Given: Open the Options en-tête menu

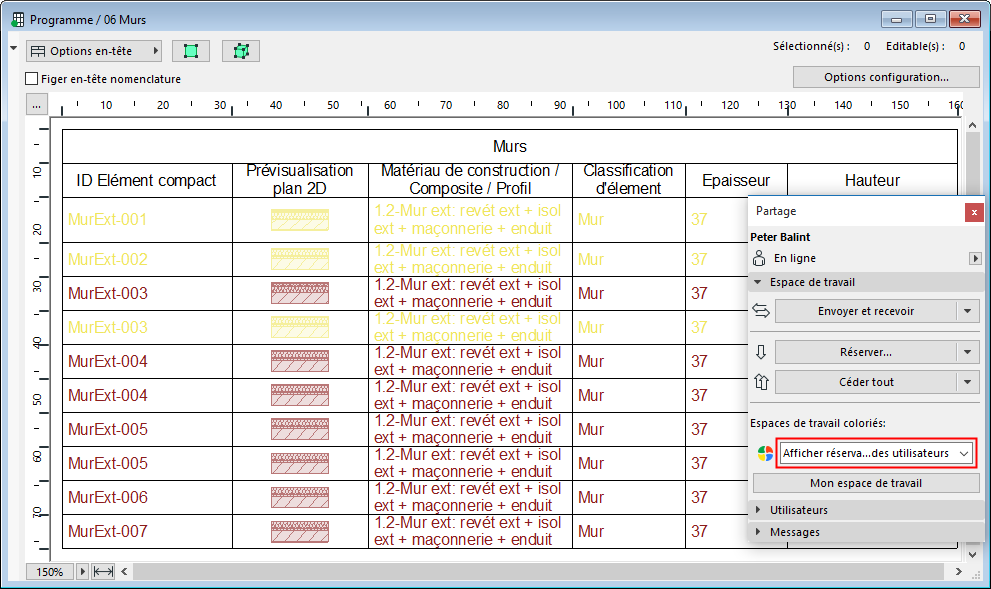Looking at the screenshot, I should coord(94,50).
